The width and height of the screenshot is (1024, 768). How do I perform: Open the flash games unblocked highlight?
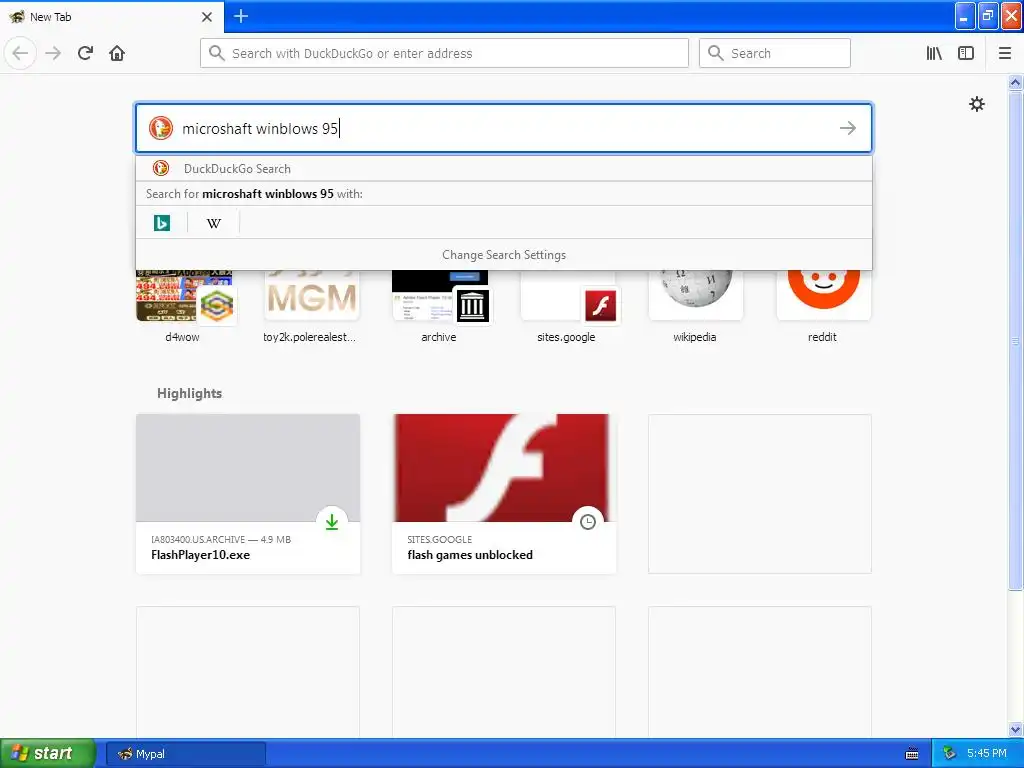[504, 494]
